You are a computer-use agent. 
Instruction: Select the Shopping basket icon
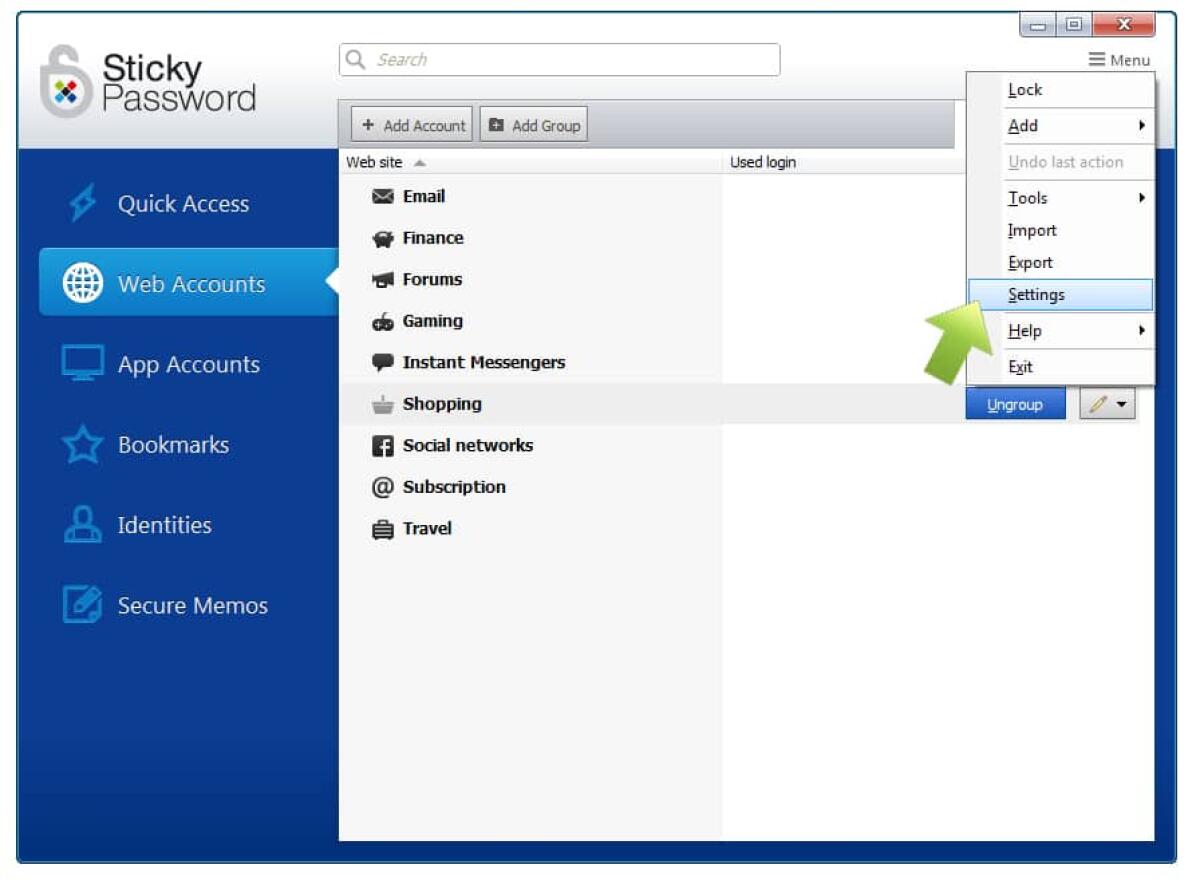tap(383, 404)
